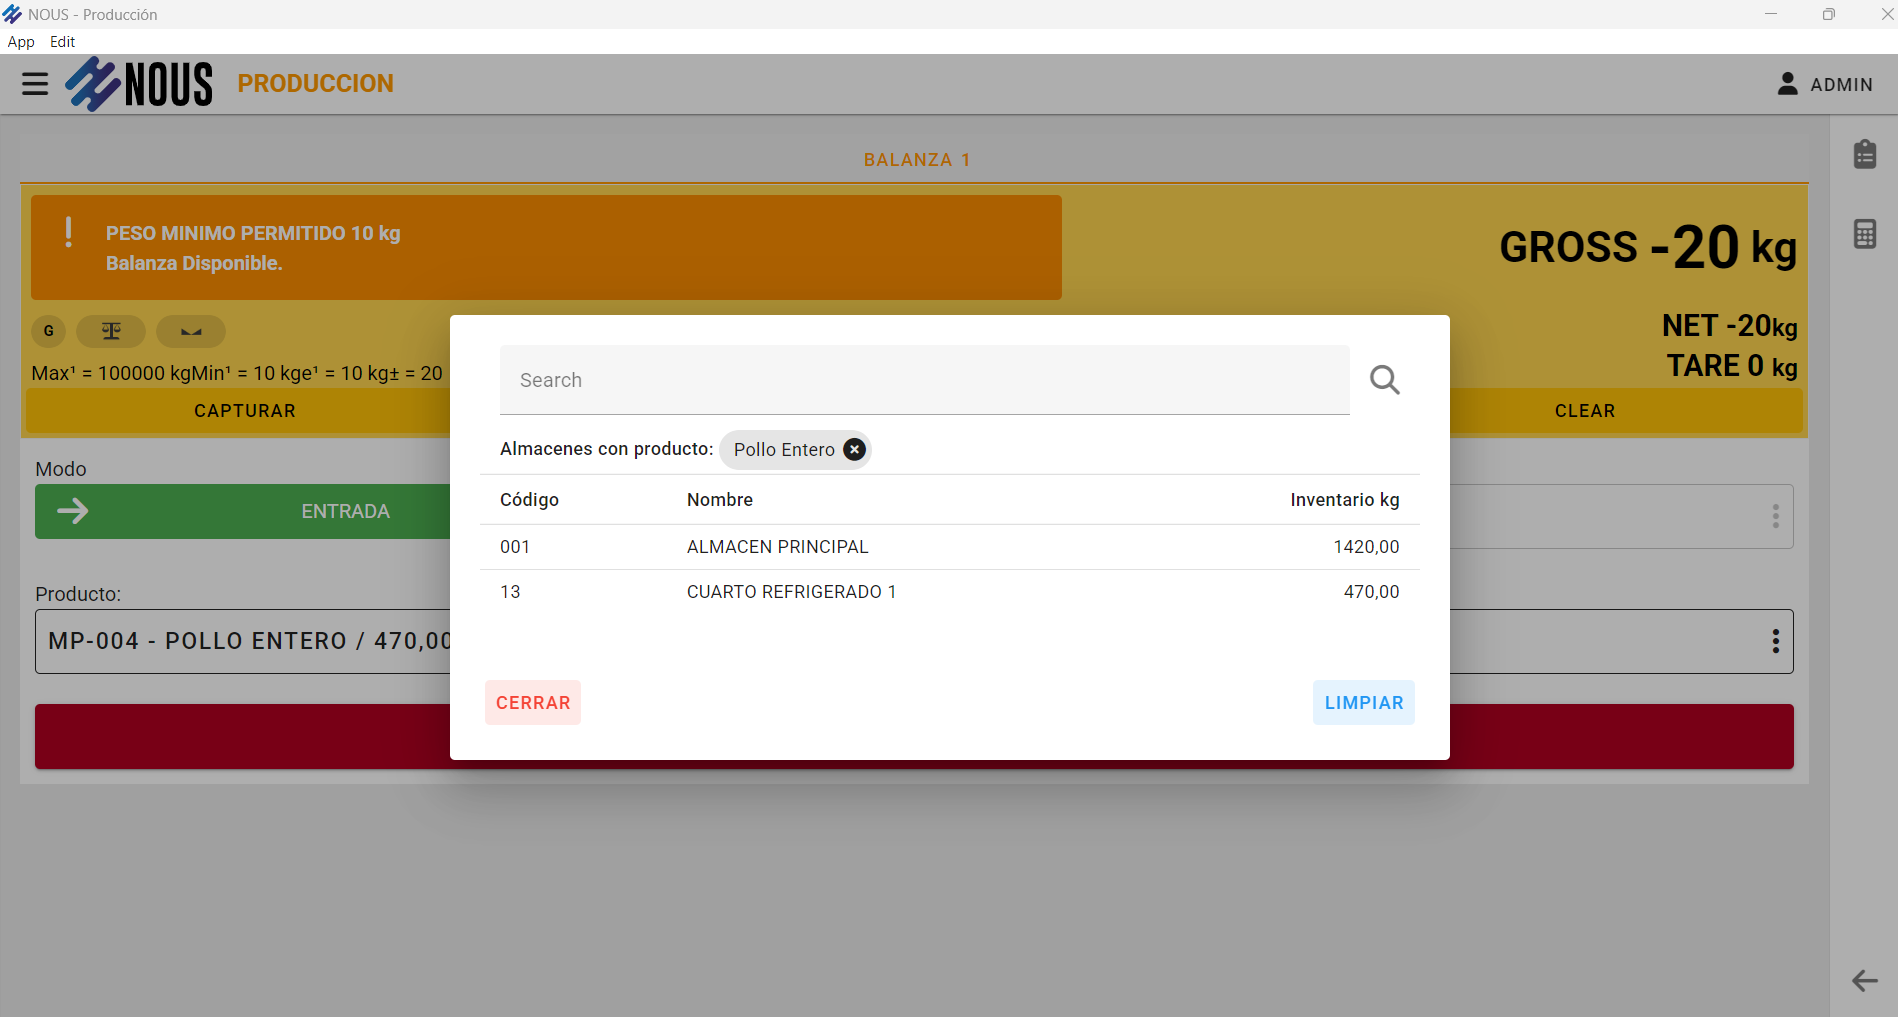This screenshot has height=1017, width=1898.
Task: Open the clipboard list icon in sidebar
Action: [1864, 155]
